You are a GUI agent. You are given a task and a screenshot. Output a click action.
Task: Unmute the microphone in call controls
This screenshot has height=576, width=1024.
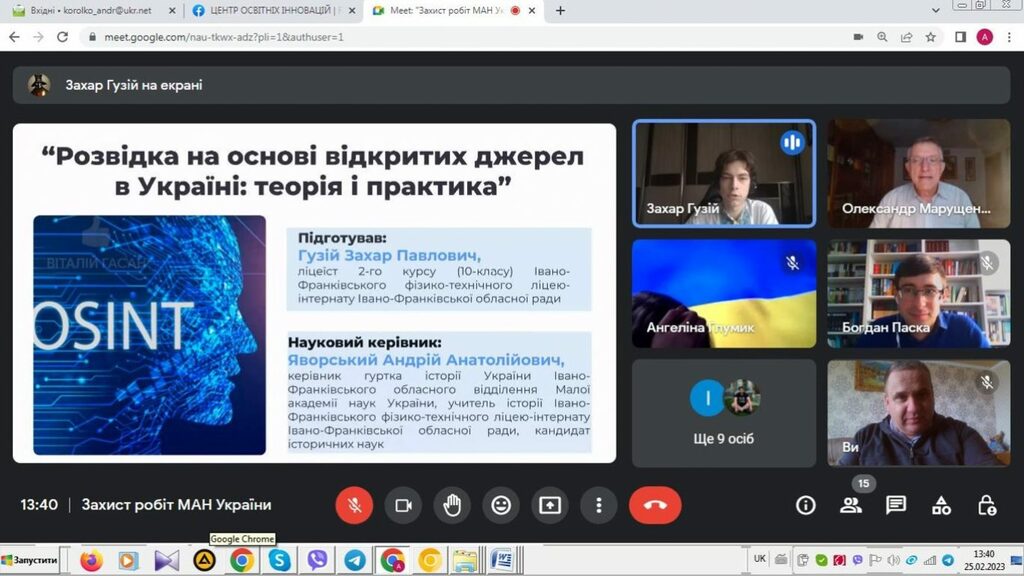pos(354,505)
